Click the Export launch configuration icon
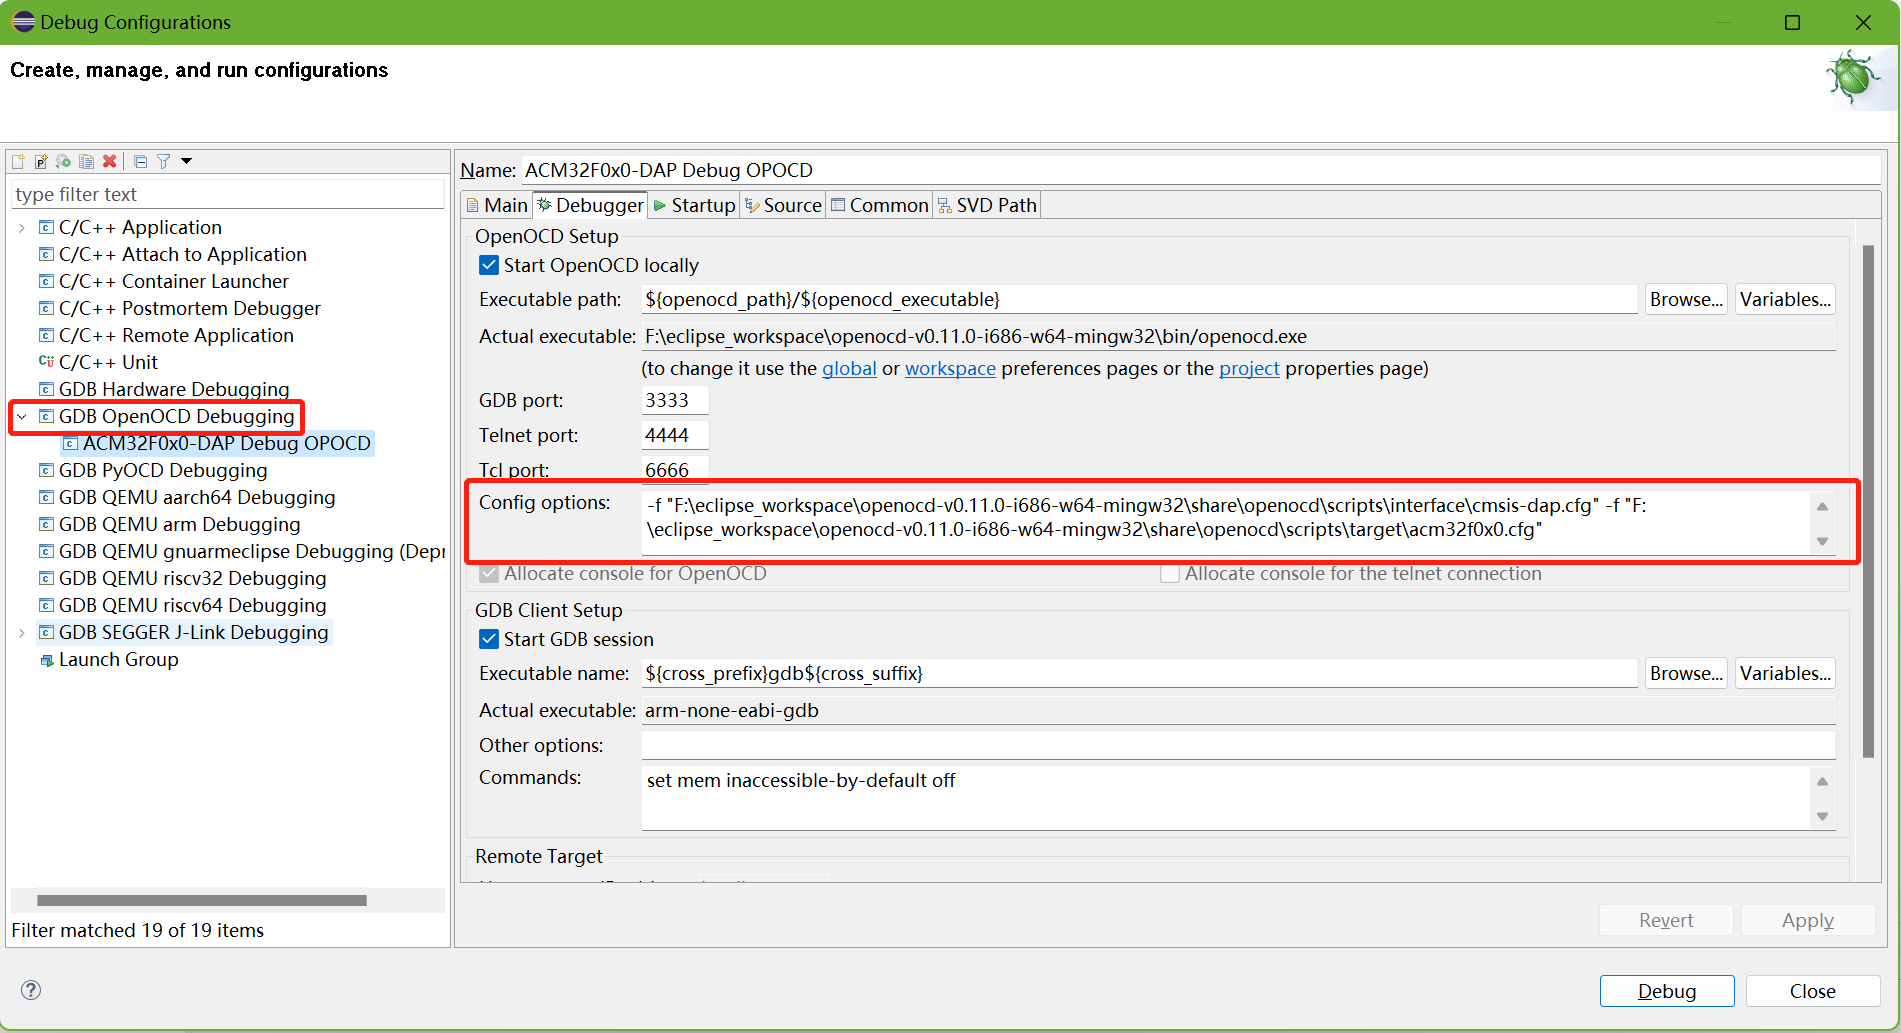 point(64,161)
